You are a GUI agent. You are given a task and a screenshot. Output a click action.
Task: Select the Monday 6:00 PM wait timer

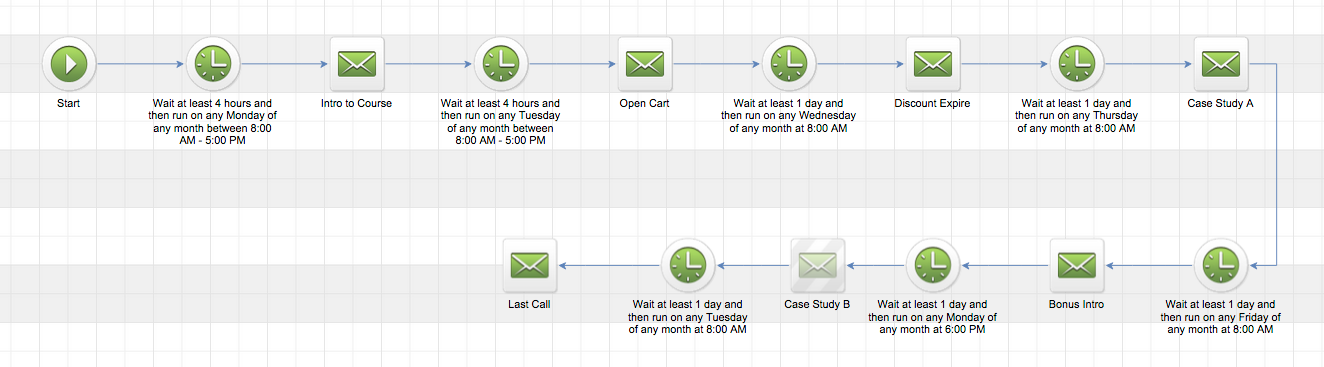[933, 265]
